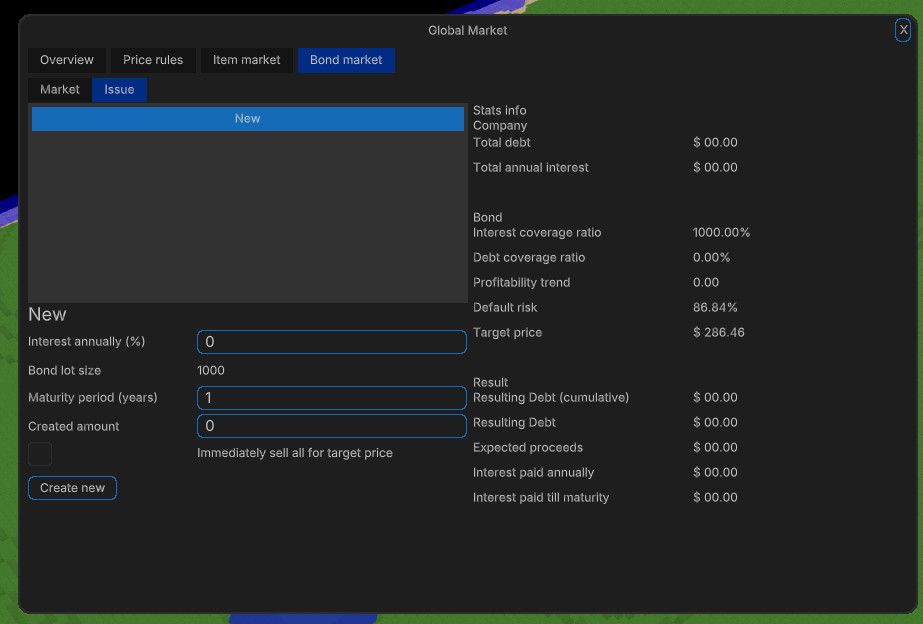Screen dimensions: 923x624
Task: Go to the Item market tab
Action: tap(246, 60)
